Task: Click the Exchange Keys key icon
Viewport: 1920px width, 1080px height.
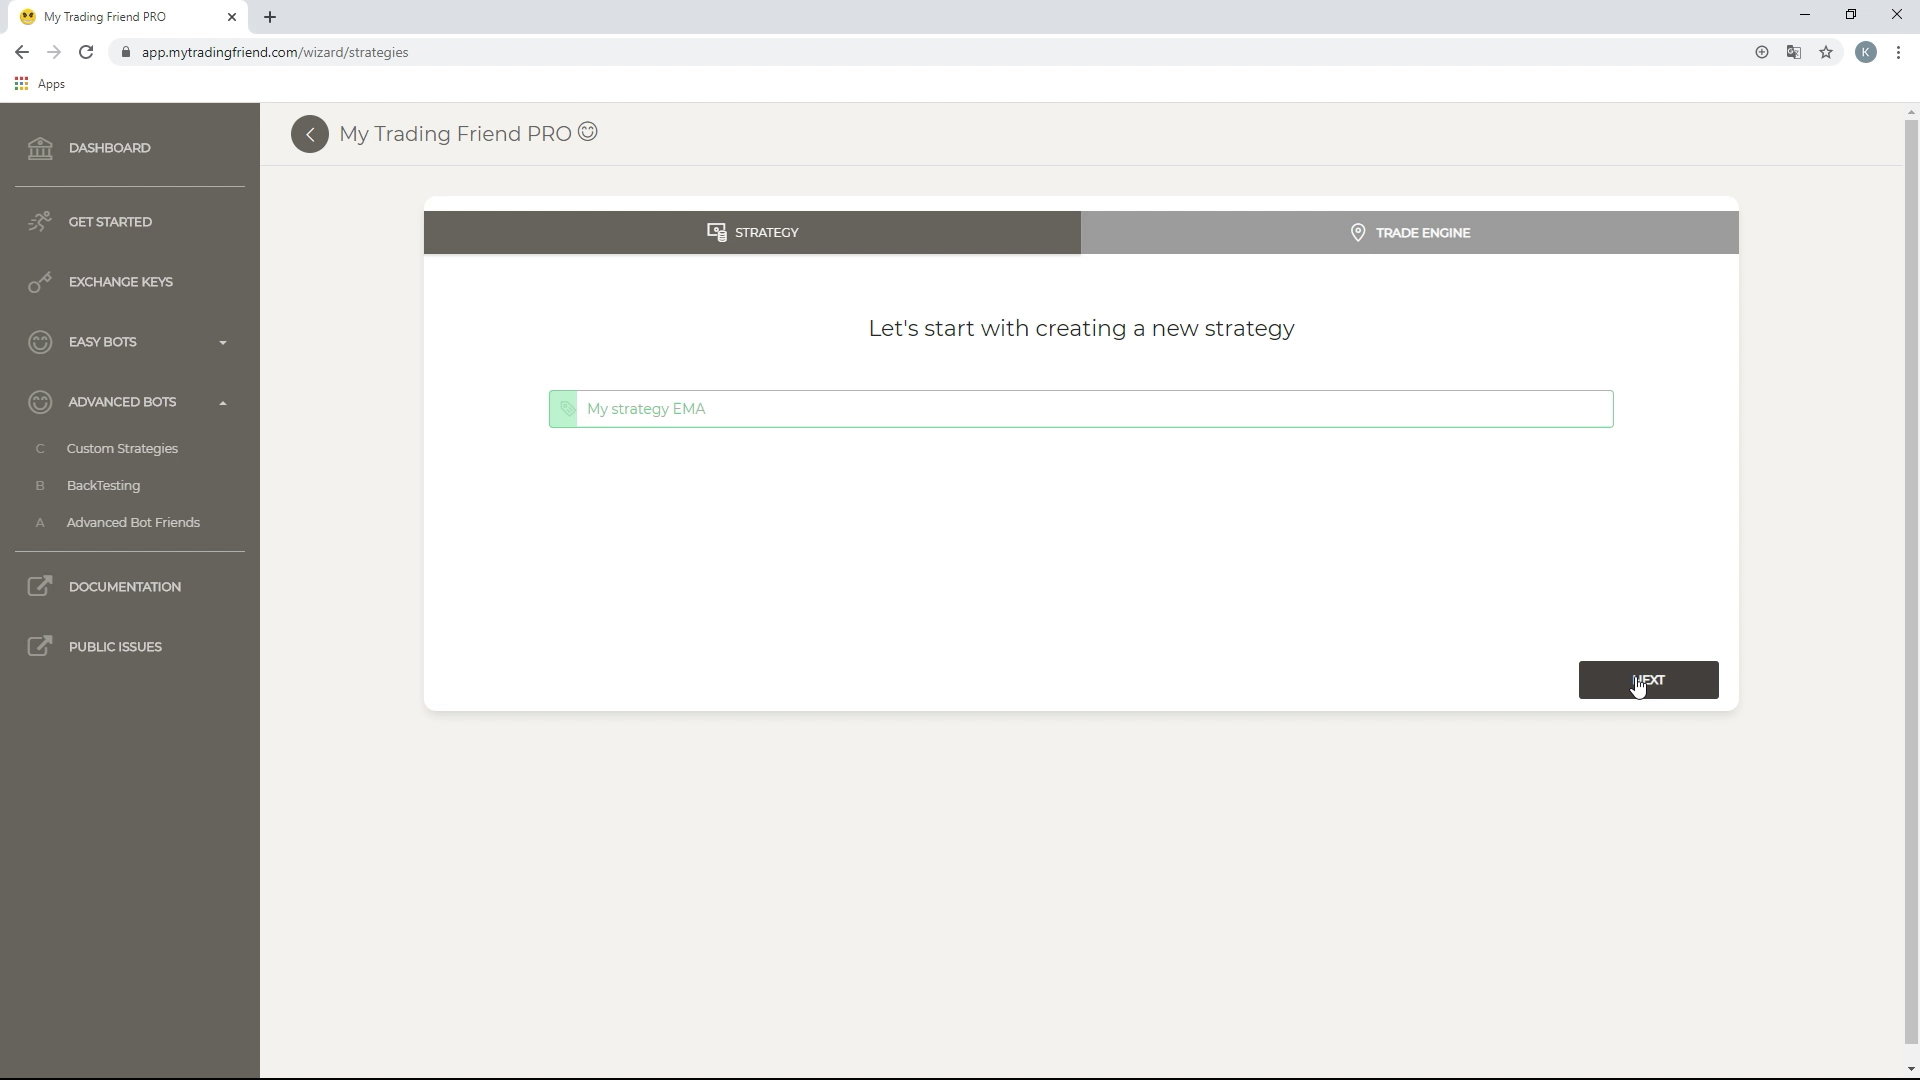Action: 40,282
